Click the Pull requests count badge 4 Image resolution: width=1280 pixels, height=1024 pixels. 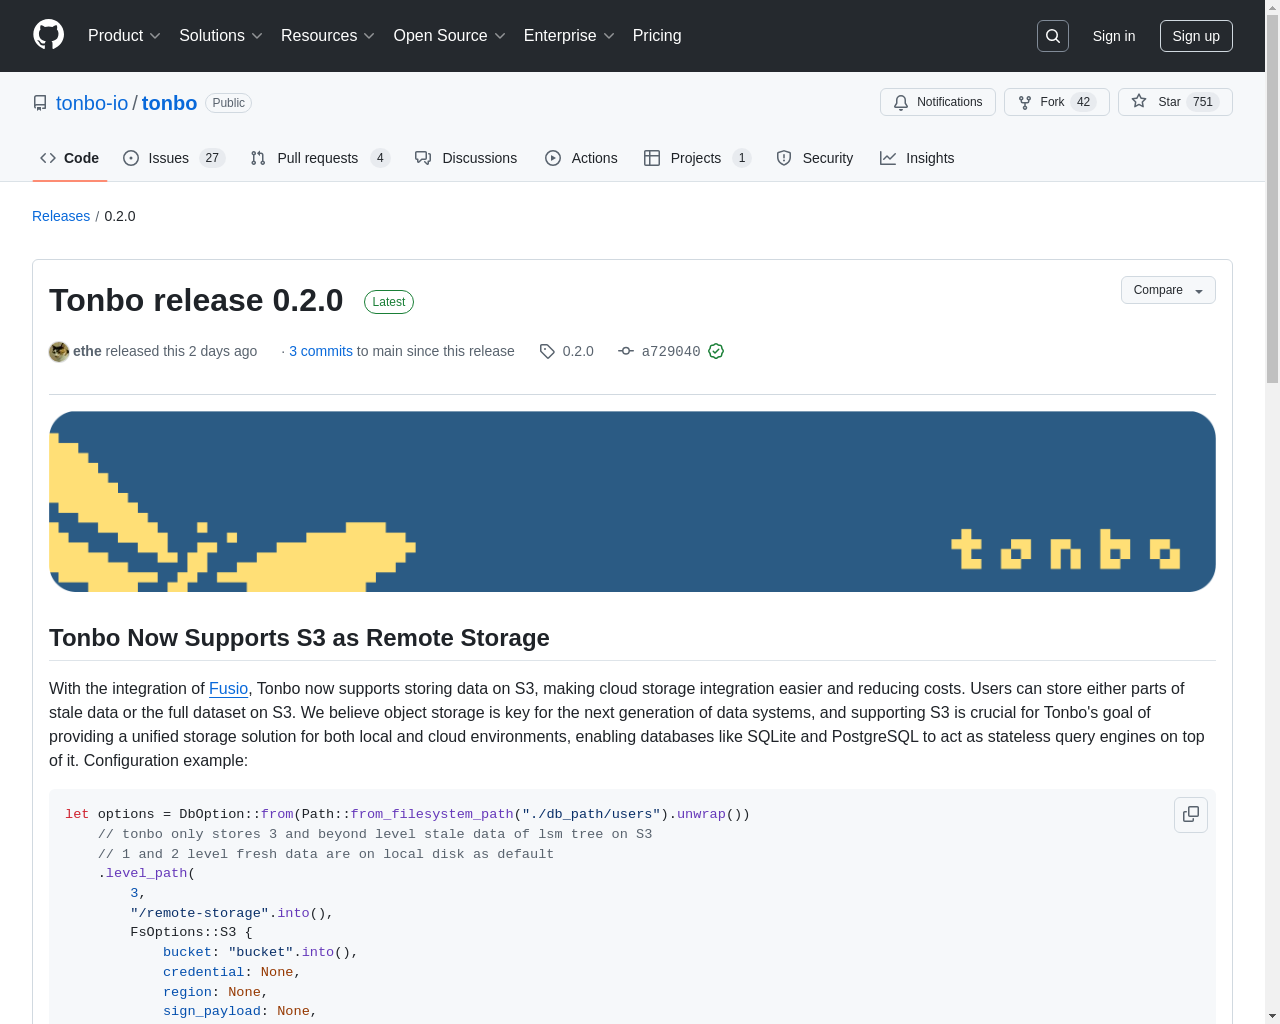(x=380, y=158)
